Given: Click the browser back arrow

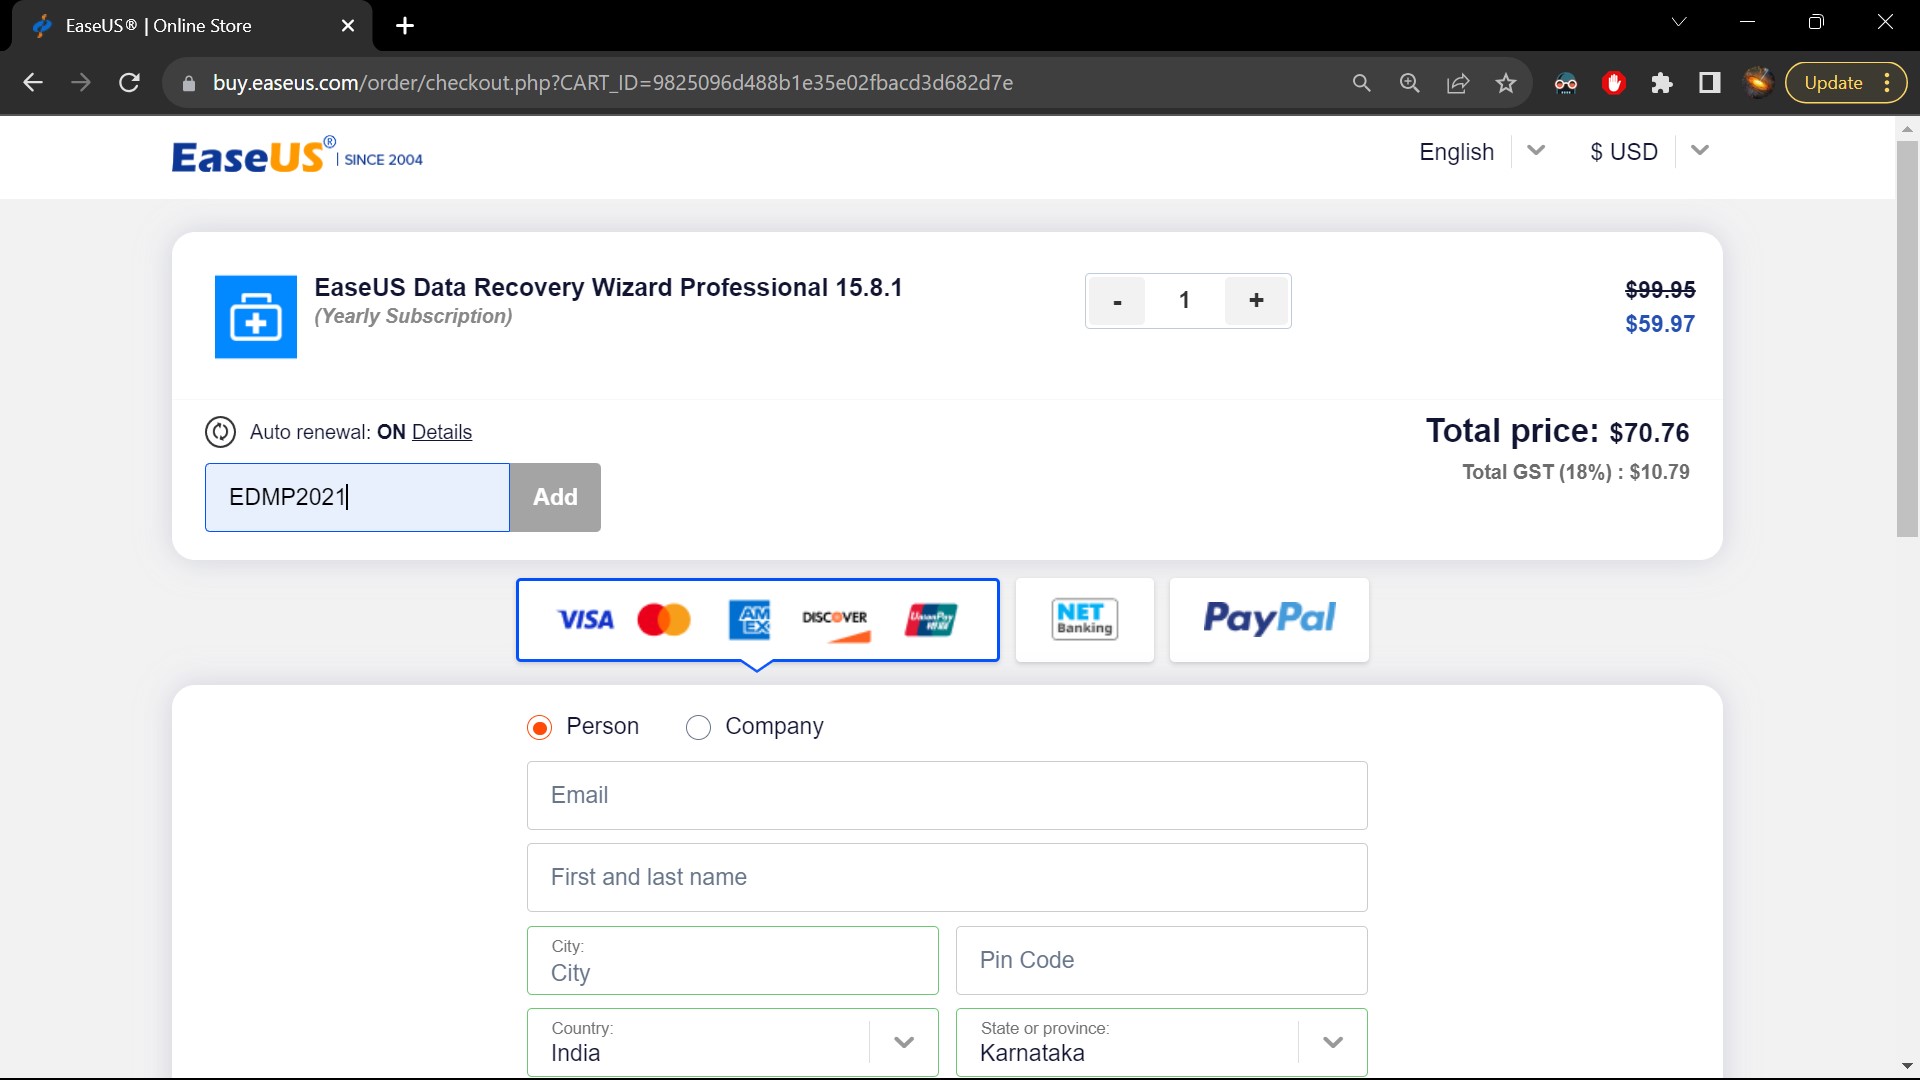Looking at the screenshot, I should (33, 83).
